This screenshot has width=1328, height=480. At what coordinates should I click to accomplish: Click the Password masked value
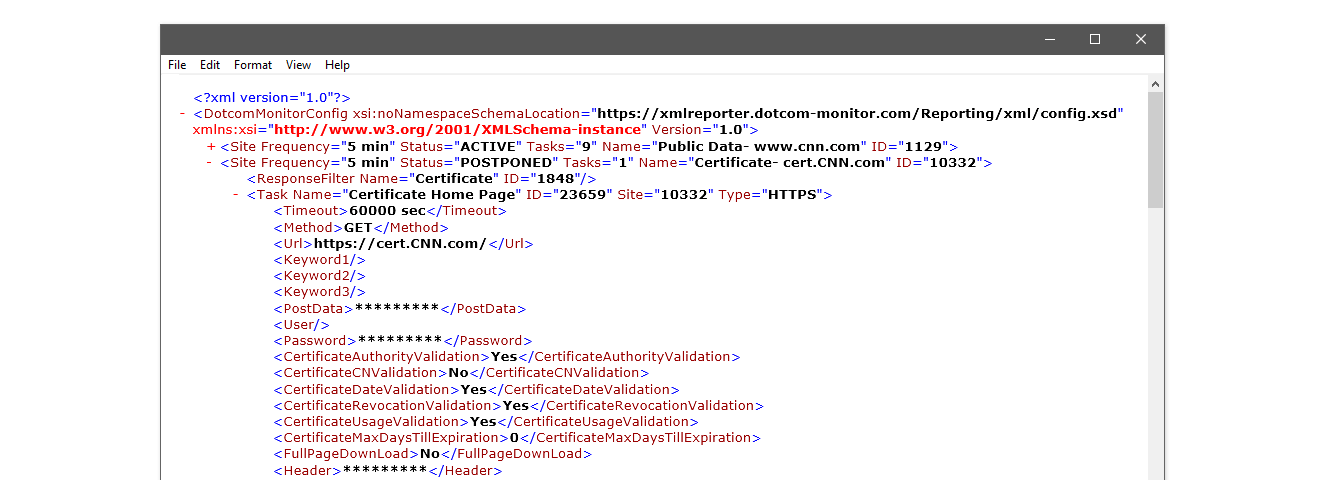point(400,341)
